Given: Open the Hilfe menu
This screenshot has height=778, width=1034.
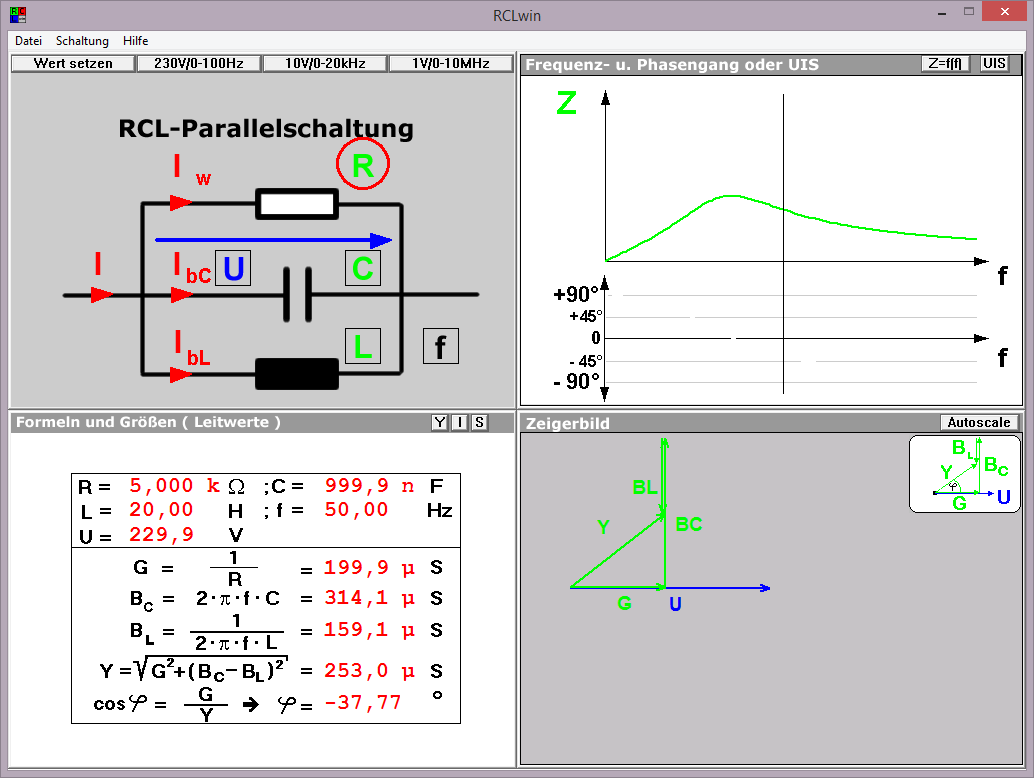Looking at the screenshot, I should 135,41.
